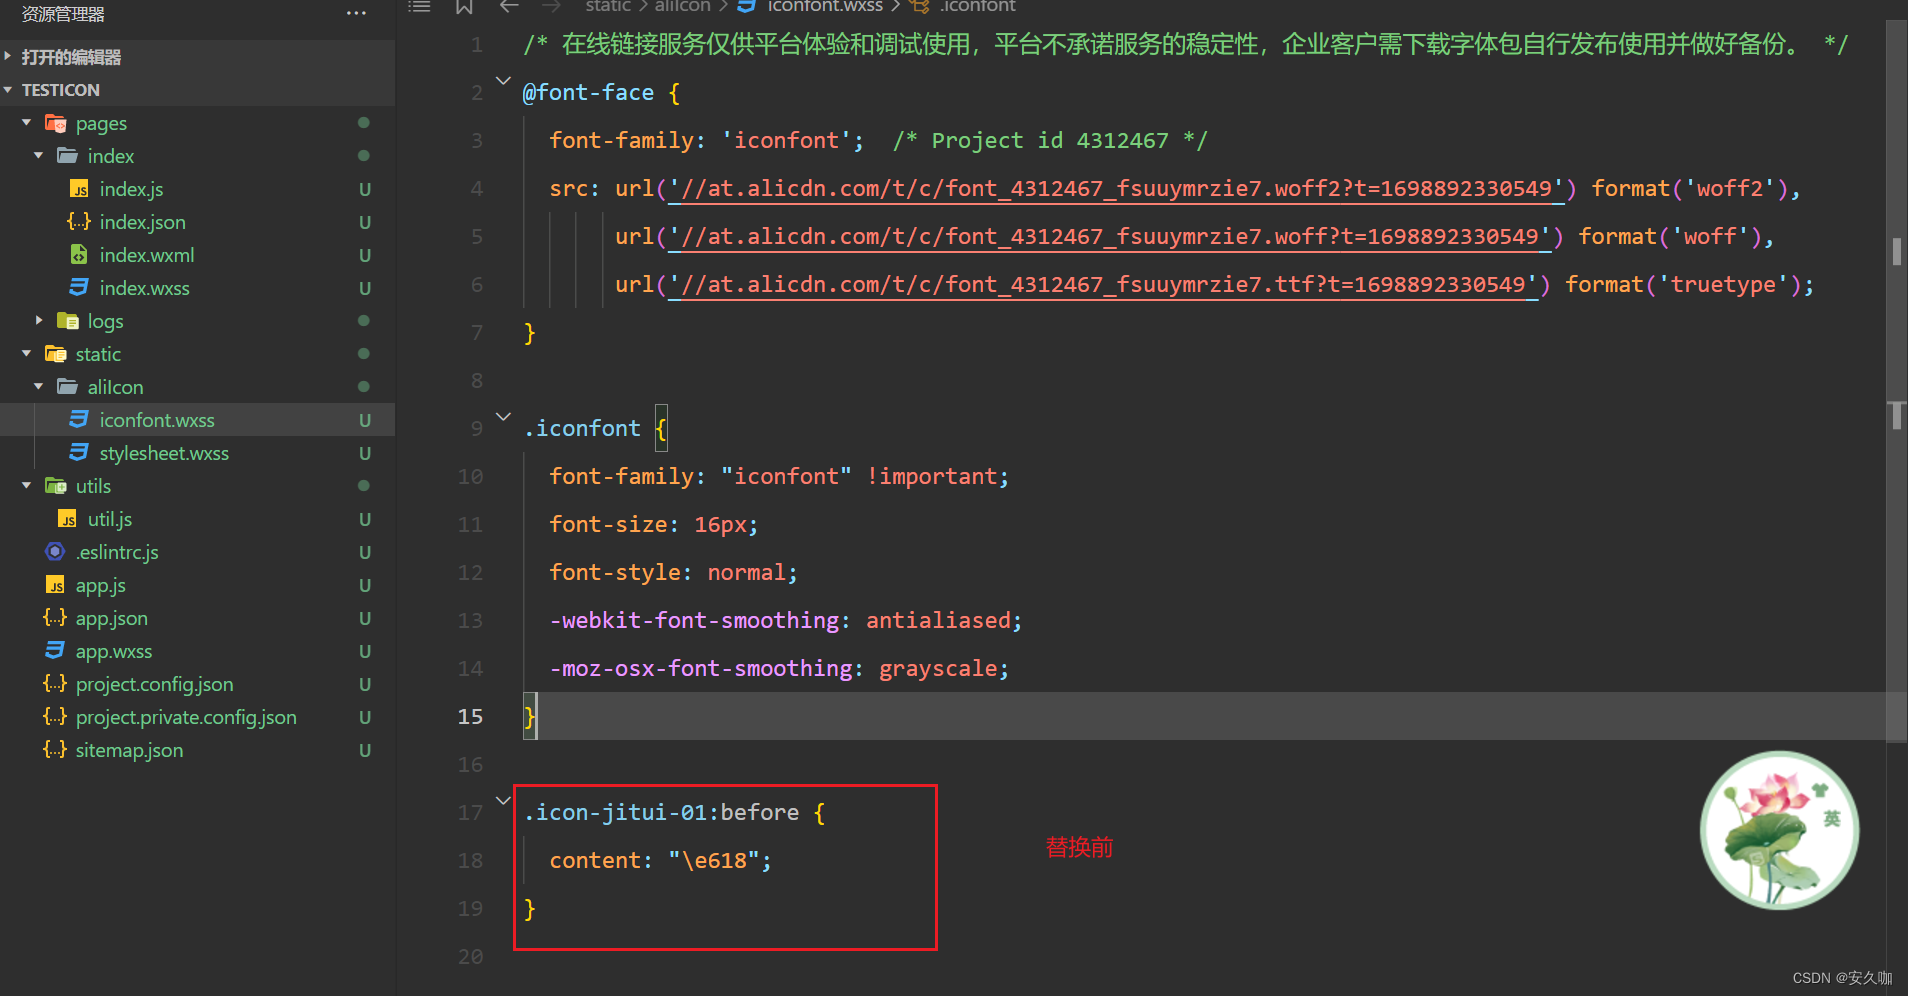This screenshot has width=1908, height=996.
Task: Click the JS file icon beside util.js
Action: (x=66, y=519)
